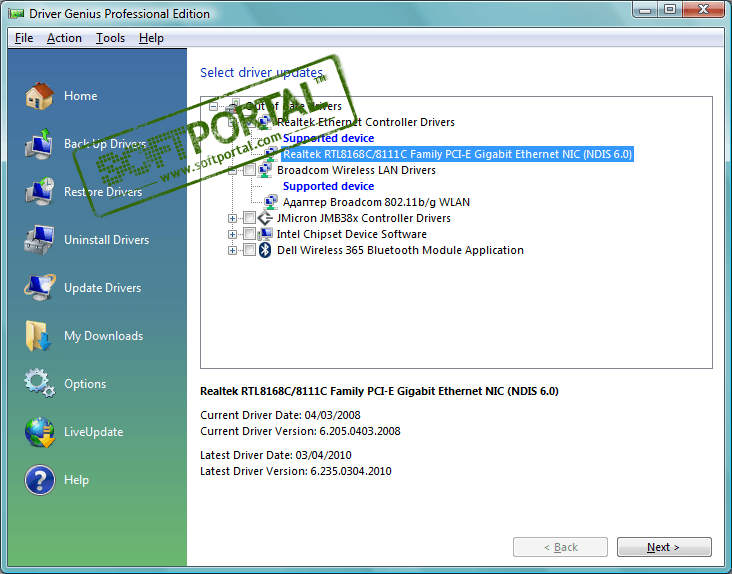This screenshot has width=732, height=574.
Task: Select Update Drivers sidebar label
Action: 103,288
